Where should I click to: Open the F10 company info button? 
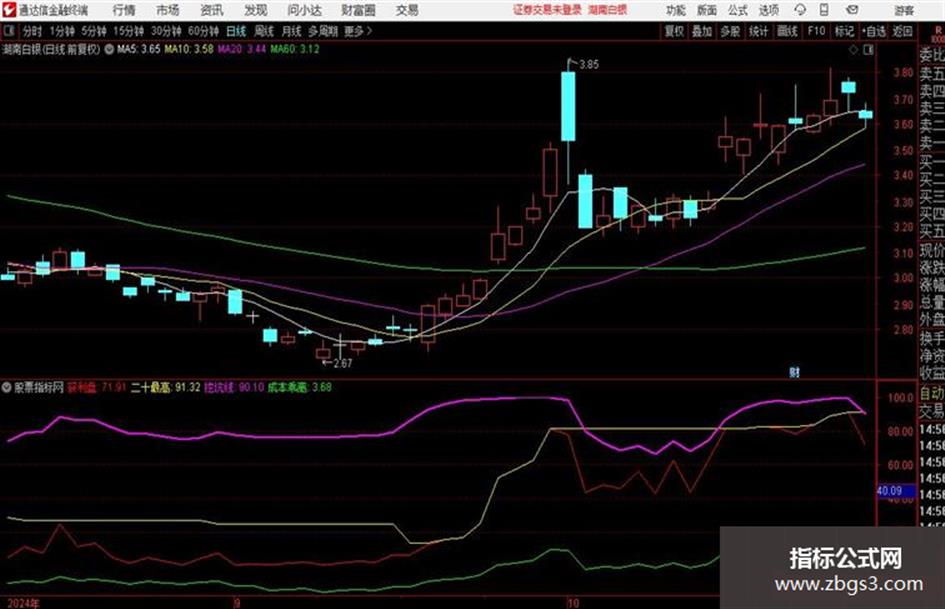[x=816, y=31]
